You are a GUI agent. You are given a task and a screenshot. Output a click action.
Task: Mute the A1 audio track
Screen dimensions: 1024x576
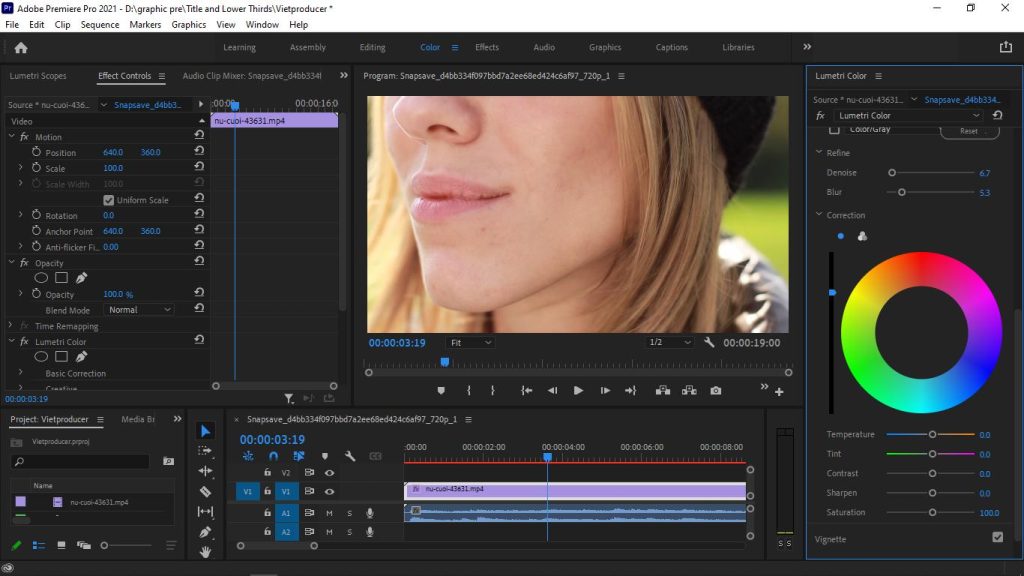(330, 513)
